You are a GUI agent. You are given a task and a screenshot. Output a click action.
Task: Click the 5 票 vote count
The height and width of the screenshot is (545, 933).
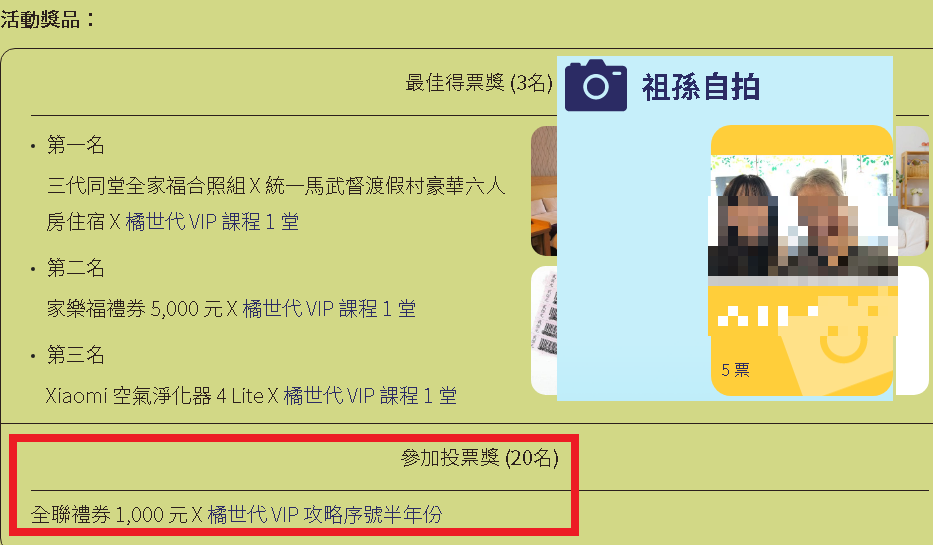[735, 370]
